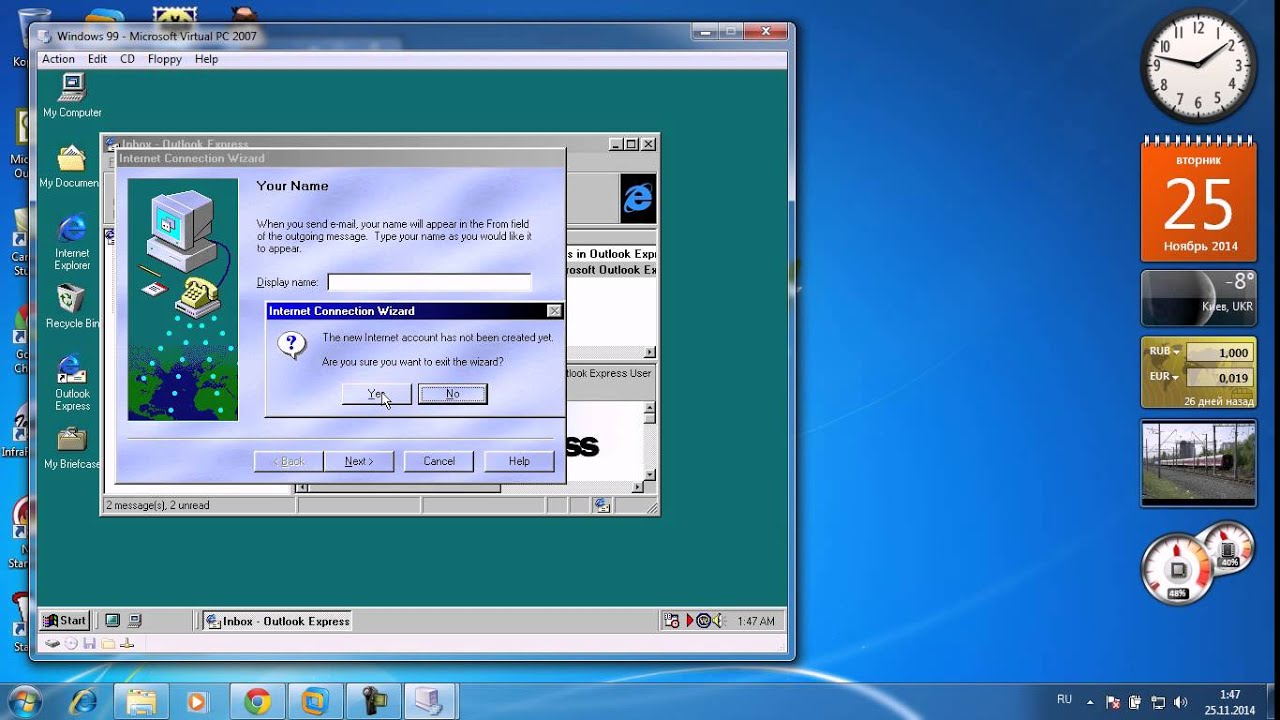Click the wizard Next button

[359, 461]
